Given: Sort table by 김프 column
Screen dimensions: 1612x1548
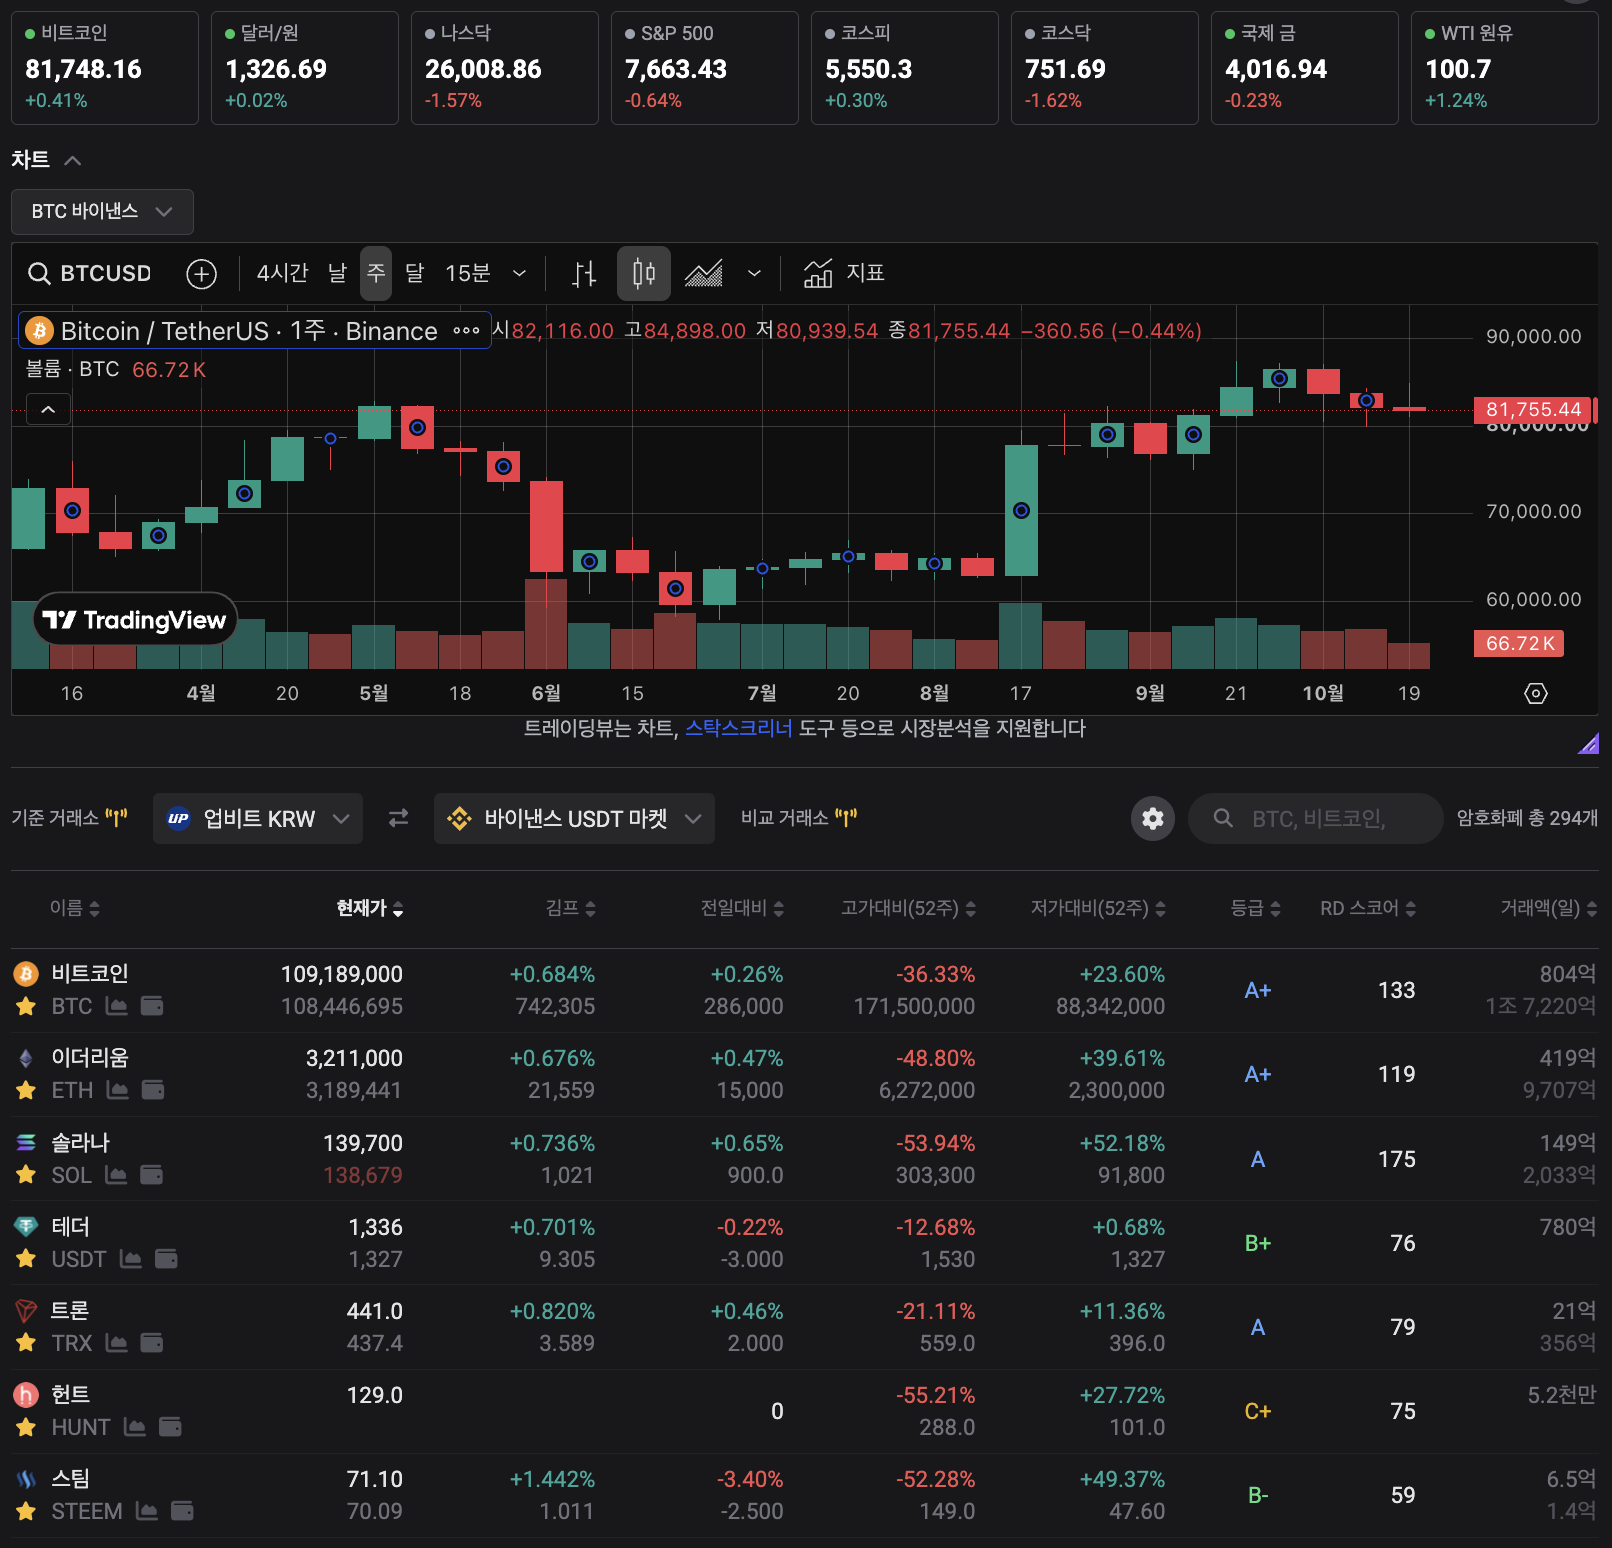Looking at the screenshot, I should [x=571, y=908].
